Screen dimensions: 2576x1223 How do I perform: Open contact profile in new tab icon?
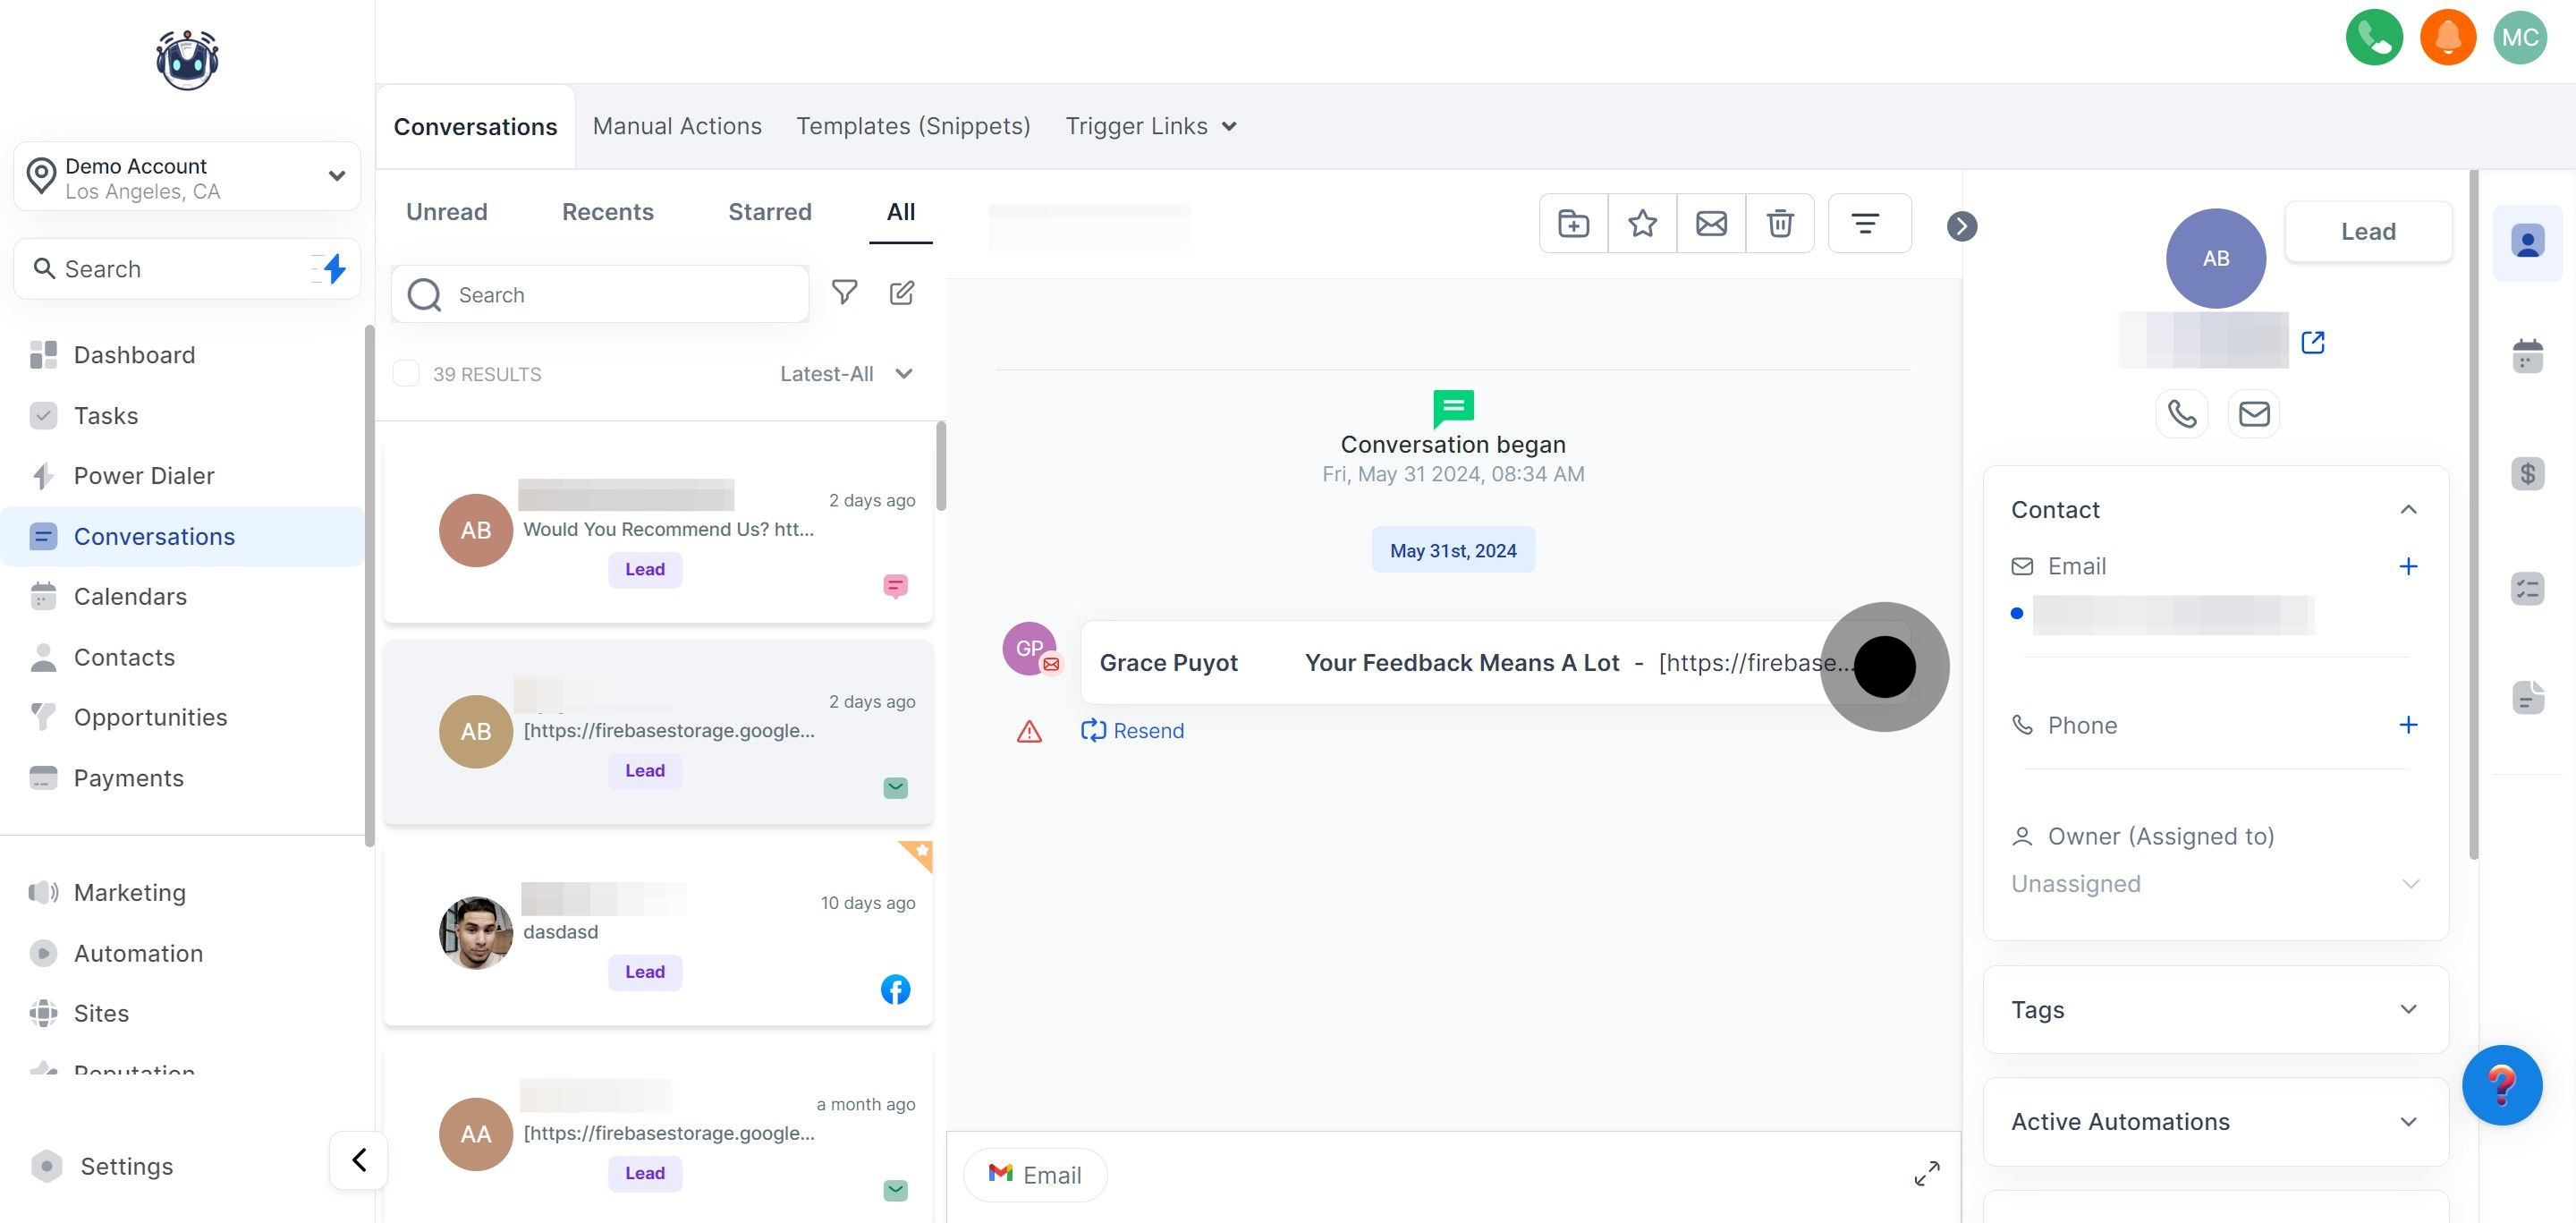click(2312, 342)
